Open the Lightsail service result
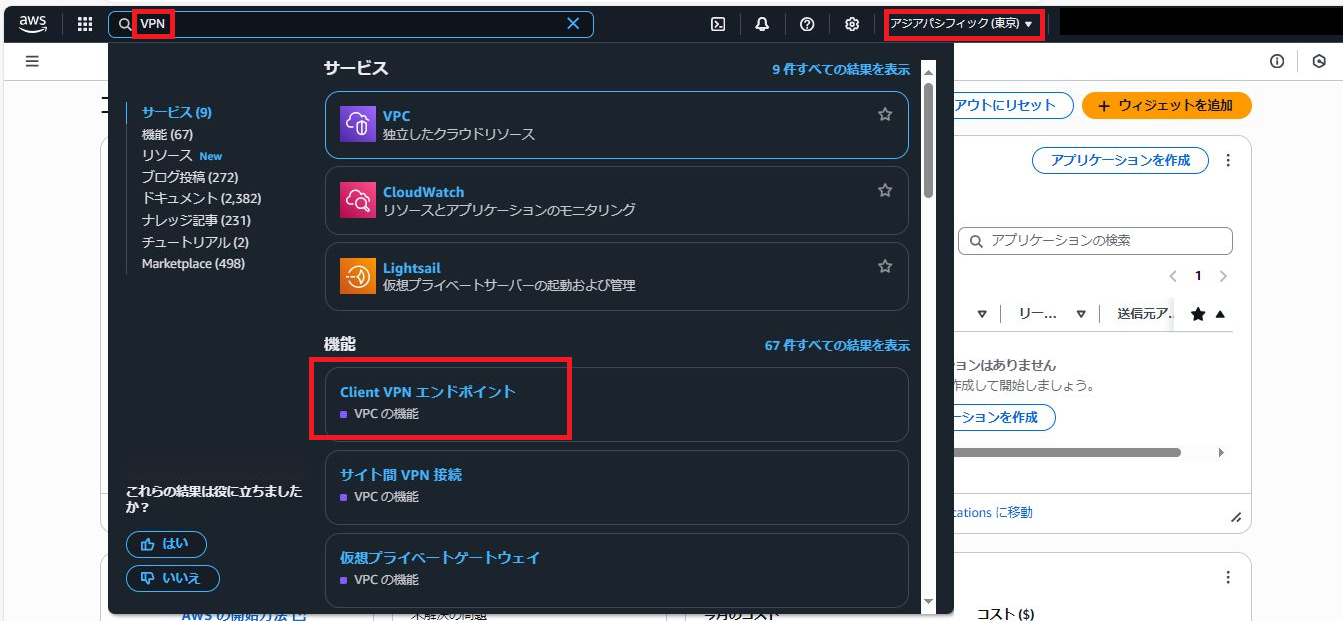The width and height of the screenshot is (1343, 621). click(616, 276)
